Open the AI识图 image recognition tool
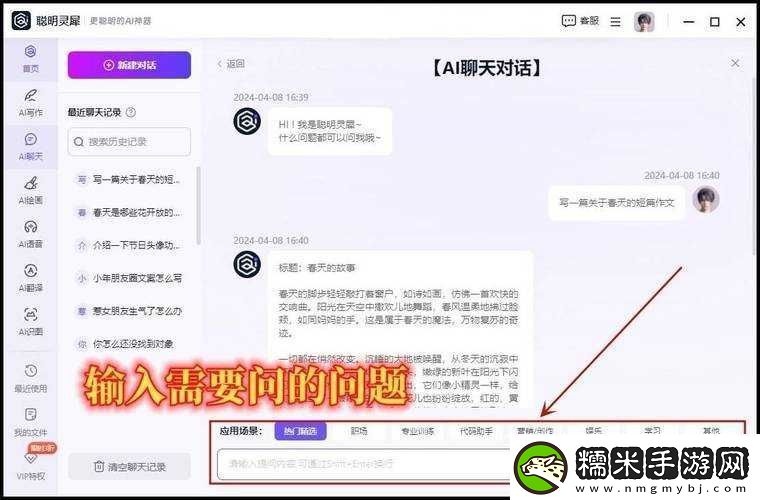760x500 pixels. pyautogui.click(x=31, y=322)
